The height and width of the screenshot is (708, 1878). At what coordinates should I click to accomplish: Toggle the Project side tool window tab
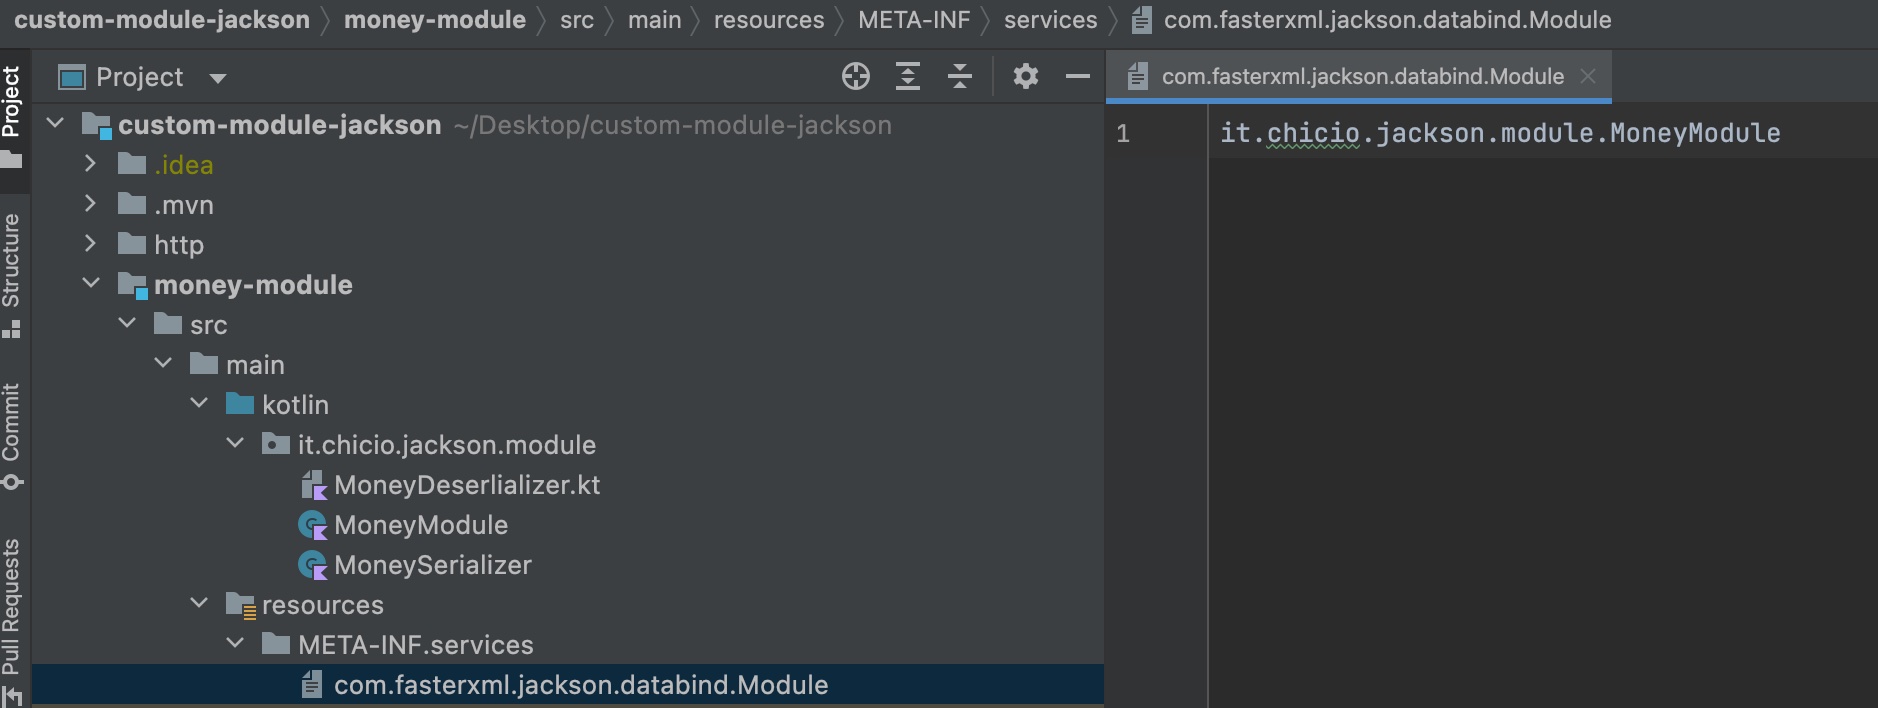coord(12,115)
